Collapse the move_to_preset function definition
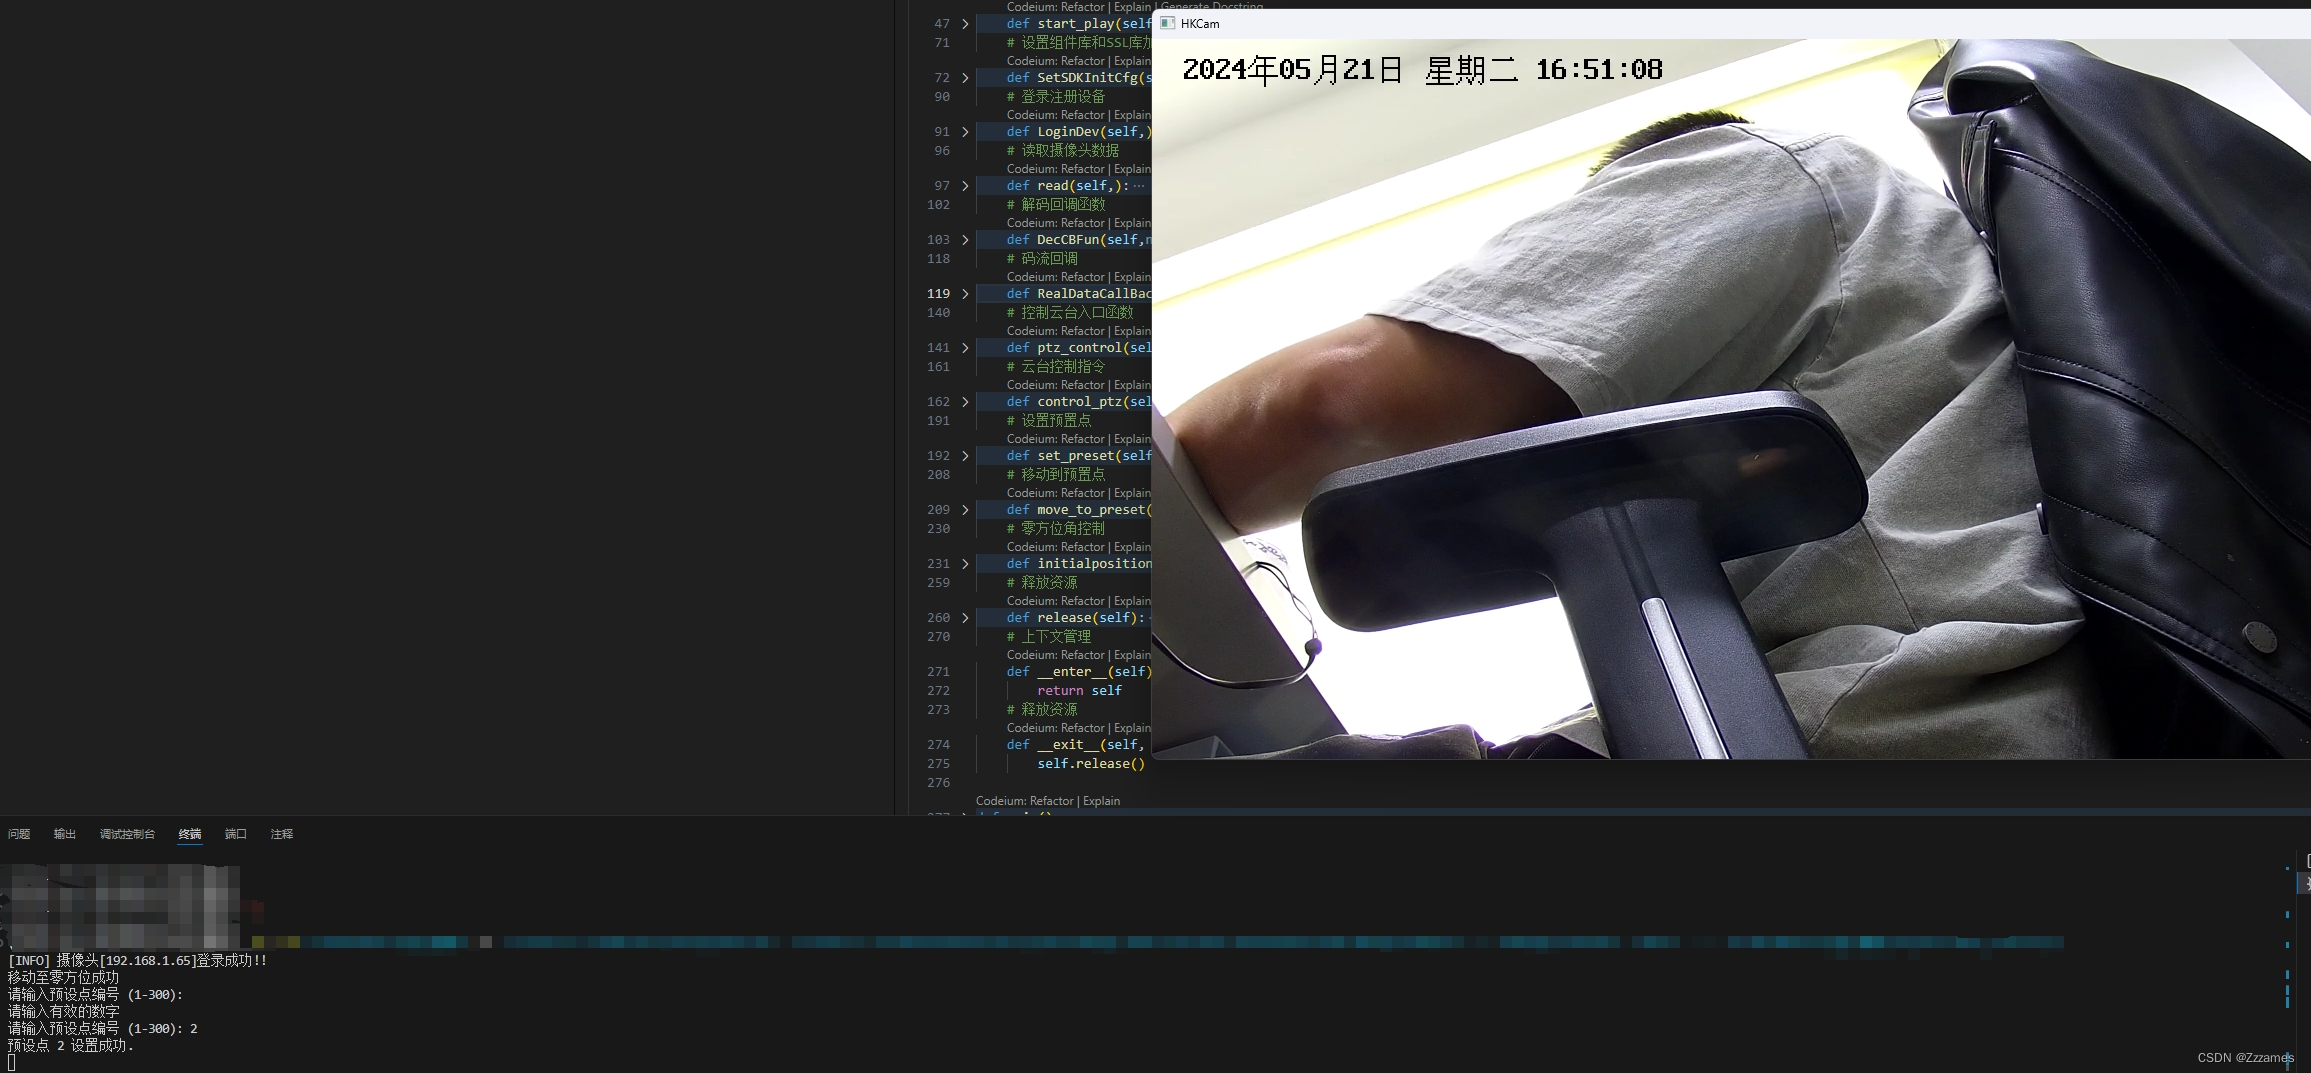This screenshot has width=2311, height=1073. [x=964, y=510]
